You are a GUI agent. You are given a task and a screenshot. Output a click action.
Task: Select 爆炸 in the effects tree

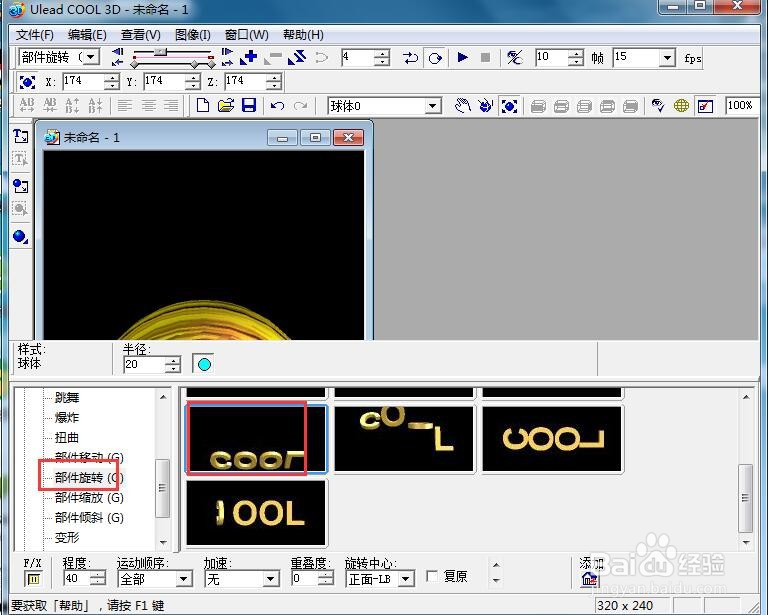click(x=67, y=418)
